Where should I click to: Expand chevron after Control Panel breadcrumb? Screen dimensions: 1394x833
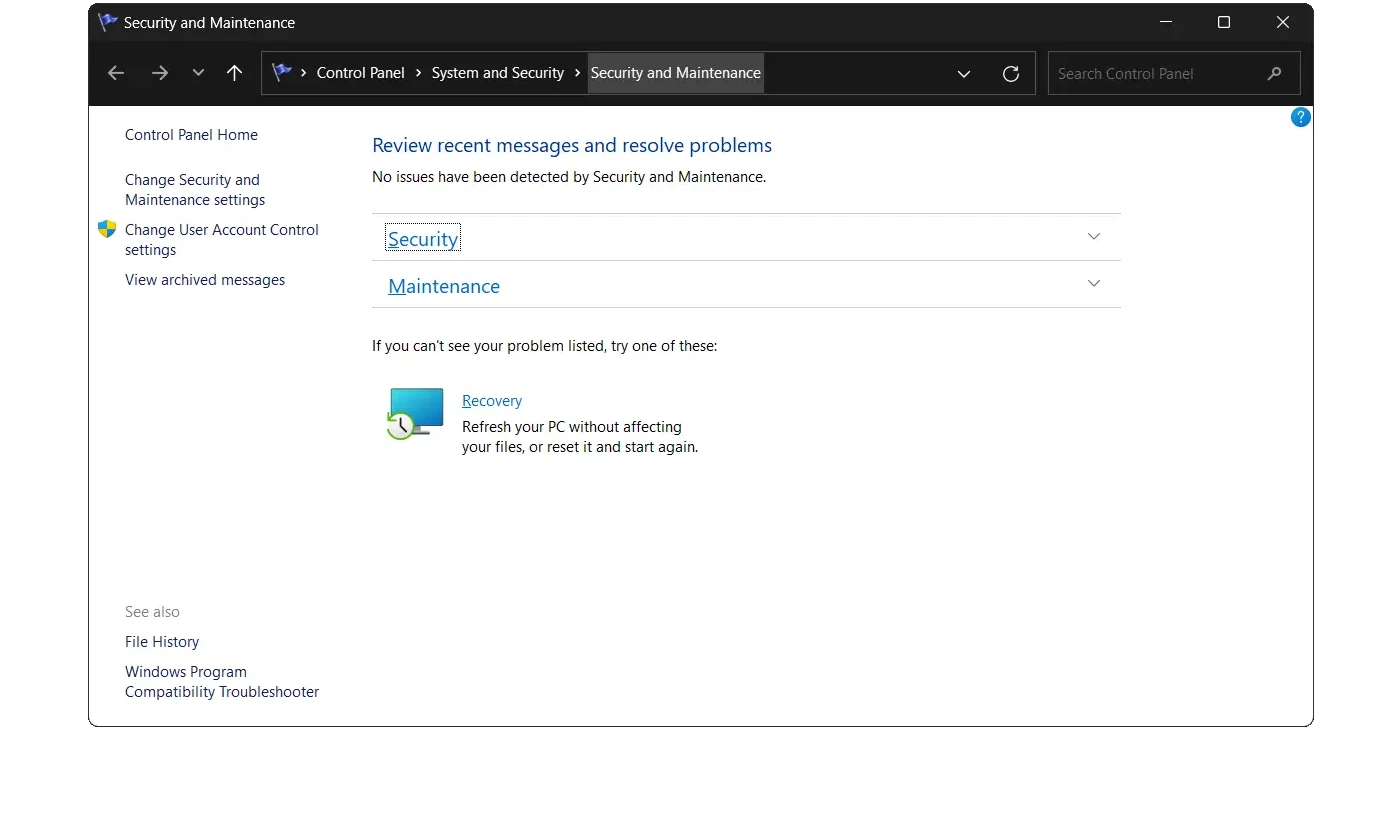[x=419, y=73]
